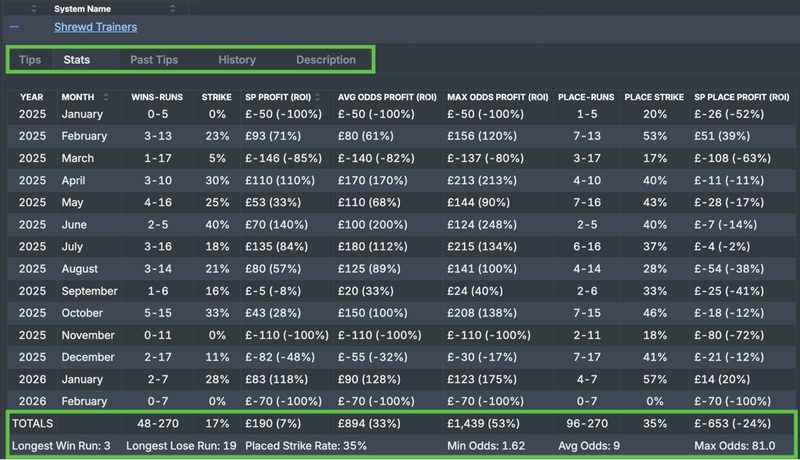Click SP place profit £-108 (-63%)
This screenshot has width=800, height=460.
[733, 158]
